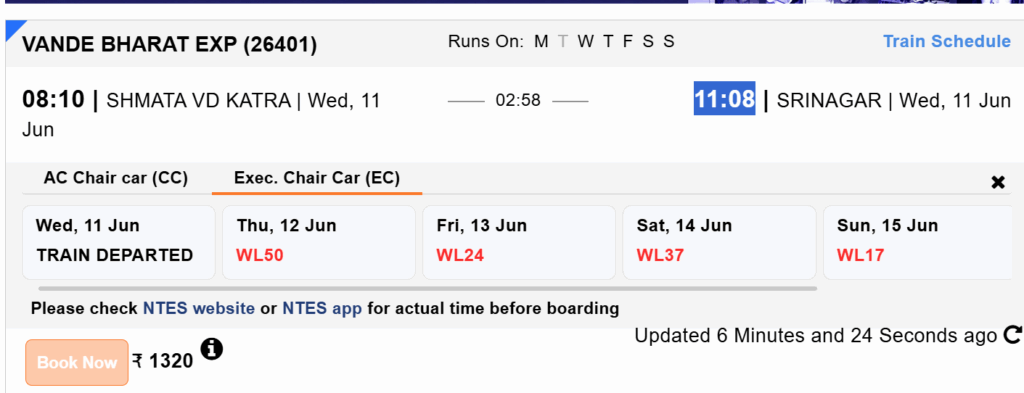Click Wed, 11 Jun Train Departed card
This screenshot has width=1024, height=393.
point(119,242)
